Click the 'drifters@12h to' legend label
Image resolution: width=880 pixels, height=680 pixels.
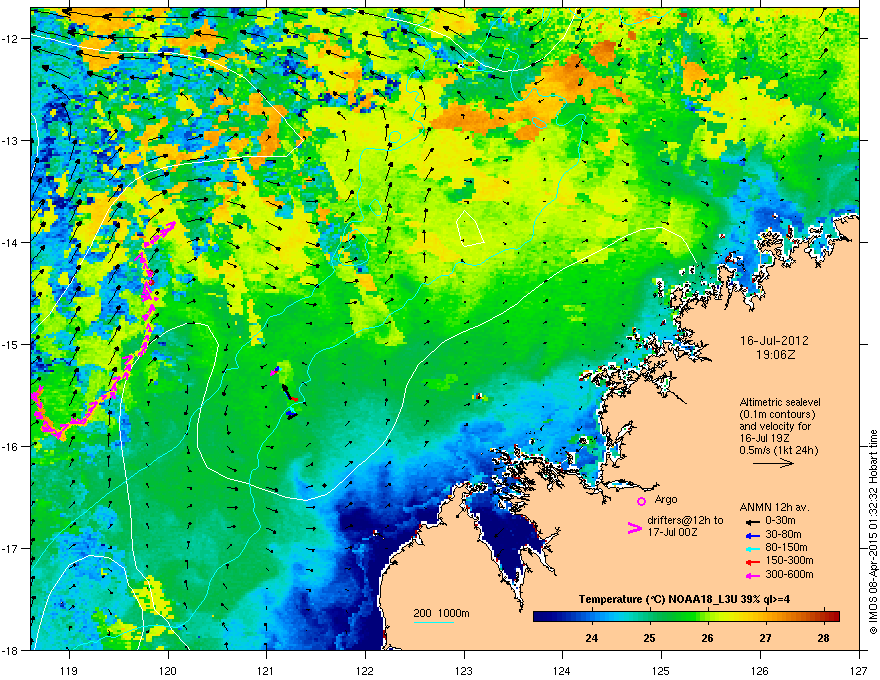coord(685,521)
